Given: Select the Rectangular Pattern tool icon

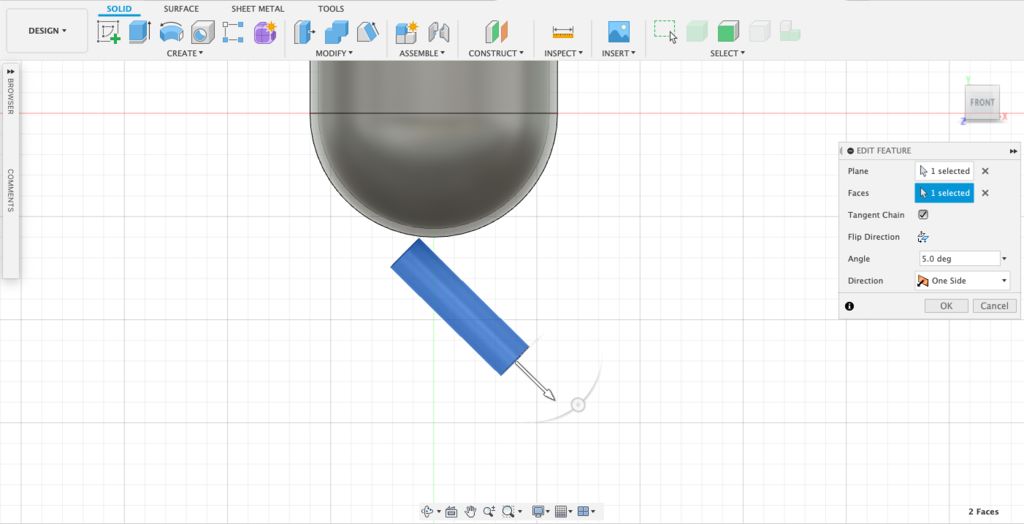Looking at the screenshot, I should point(233,31).
